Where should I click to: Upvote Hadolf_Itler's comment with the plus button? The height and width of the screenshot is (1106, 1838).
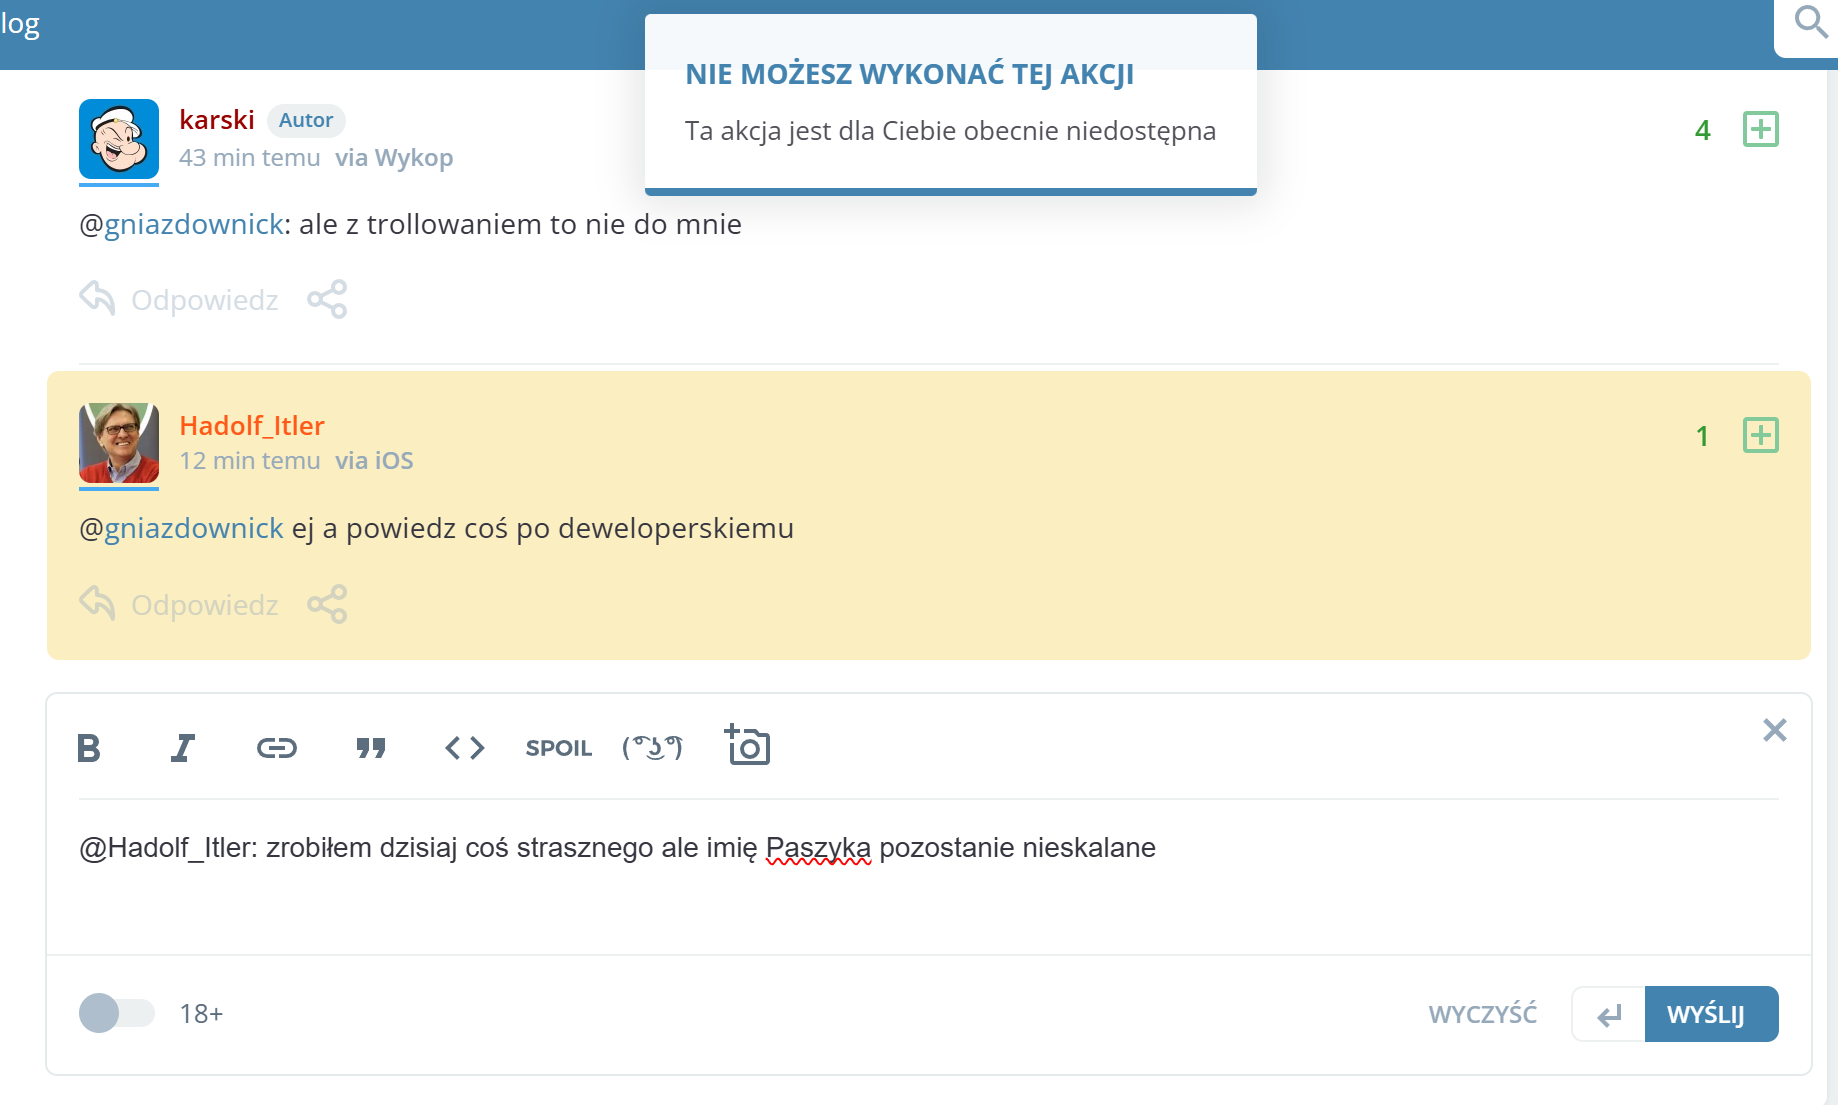click(1760, 435)
